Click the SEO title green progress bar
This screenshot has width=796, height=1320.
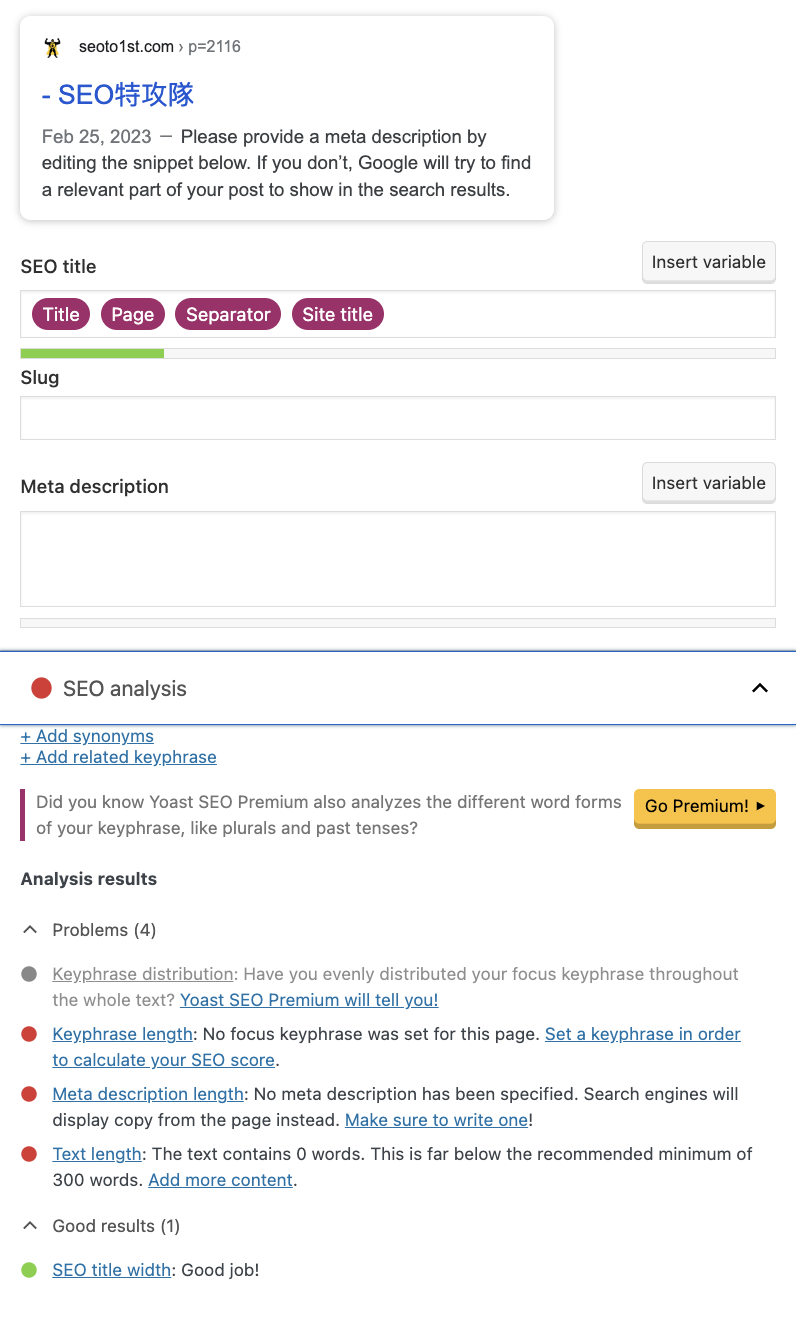click(x=92, y=353)
